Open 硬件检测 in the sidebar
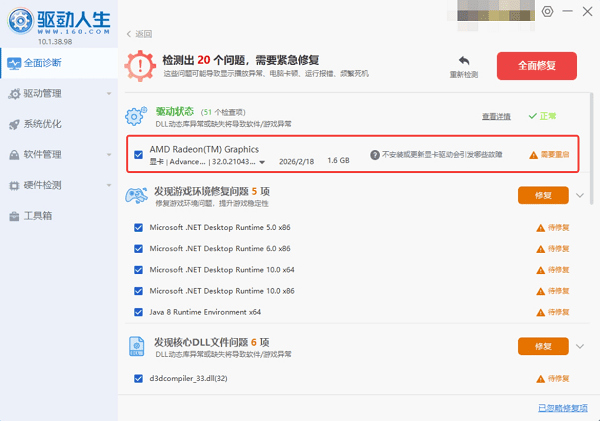Image resolution: width=600 pixels, height=421 pixels. click(59, 186)
